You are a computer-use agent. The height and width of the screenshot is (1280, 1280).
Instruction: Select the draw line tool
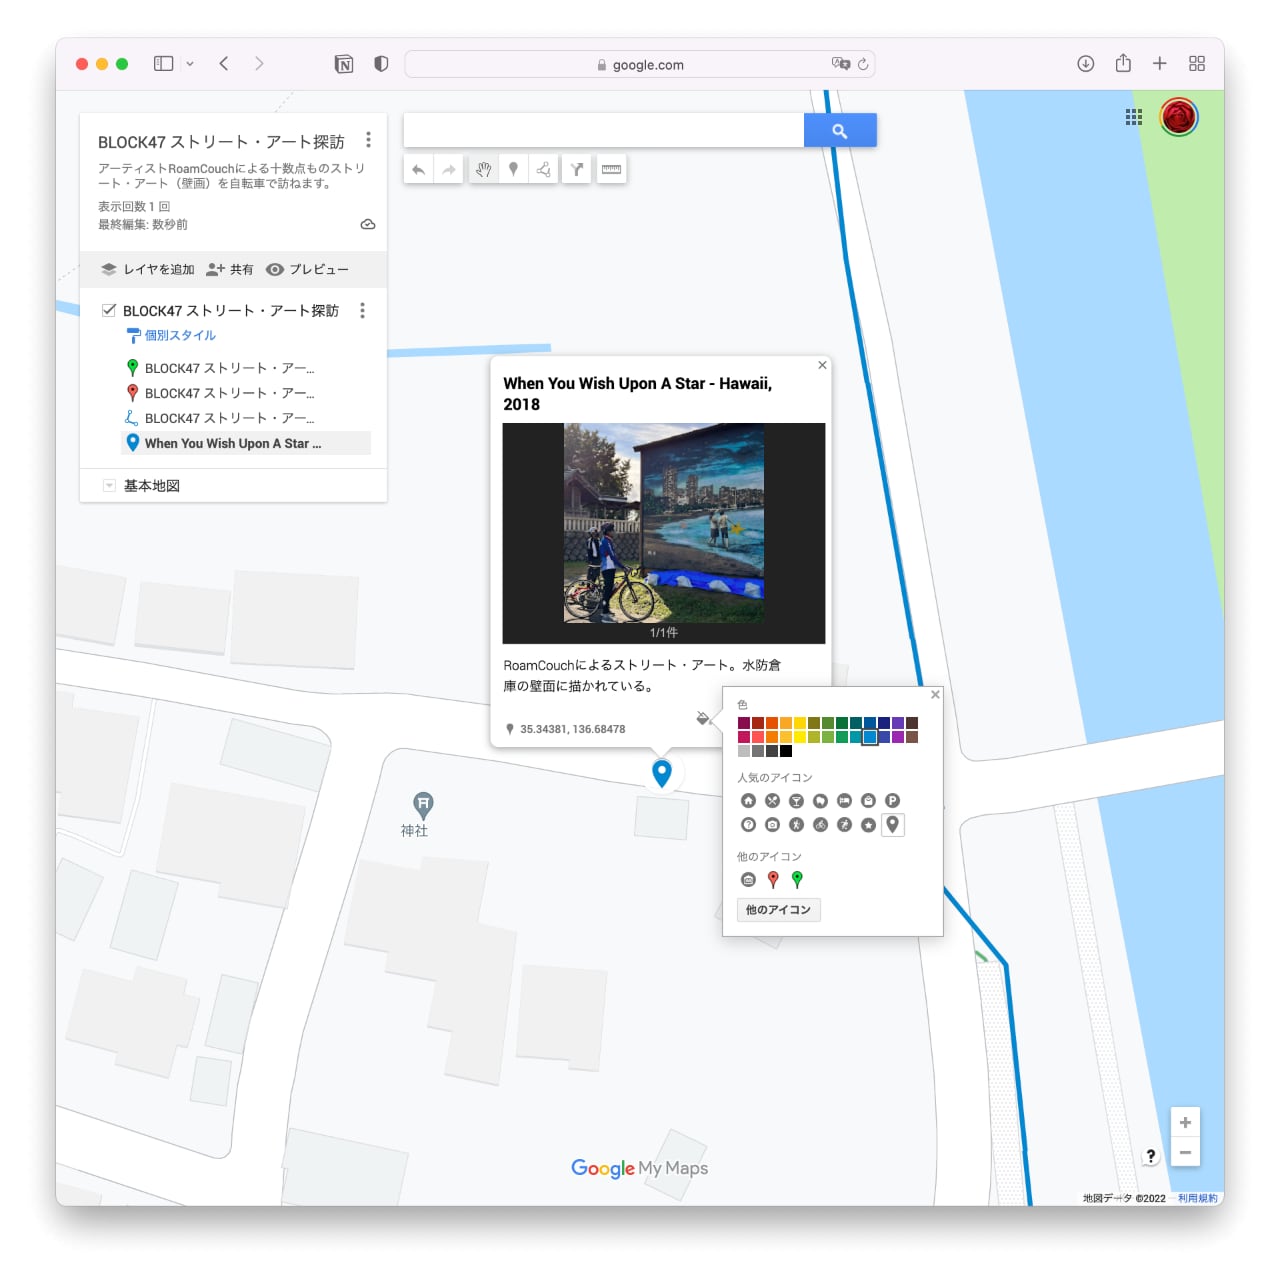click(543, 169)
